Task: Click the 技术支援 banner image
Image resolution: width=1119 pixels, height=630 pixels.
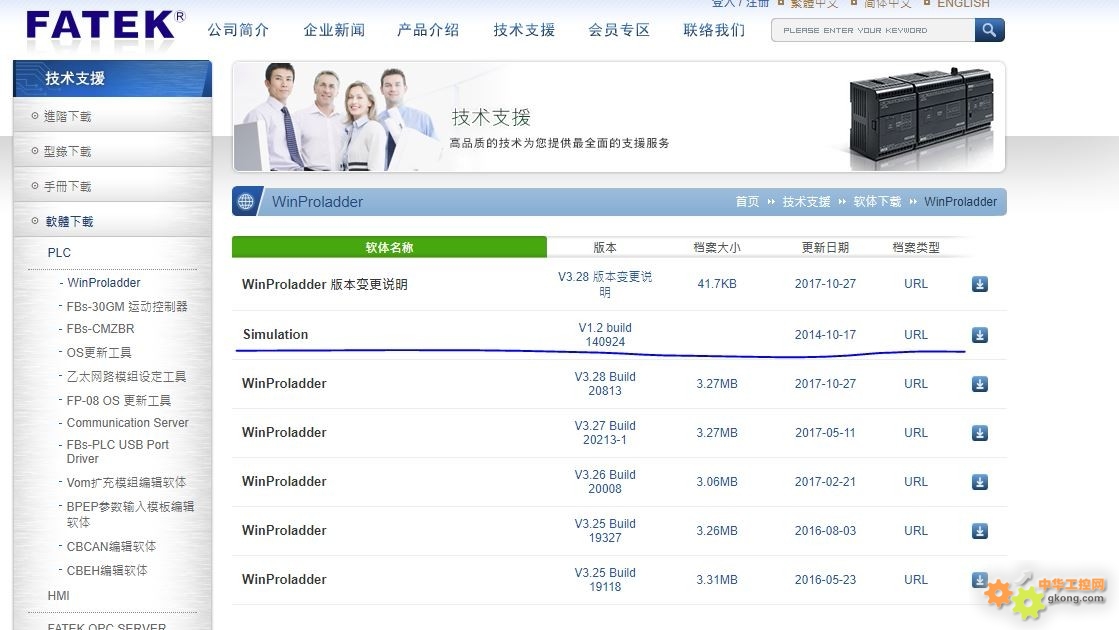Action: point(619,117)
